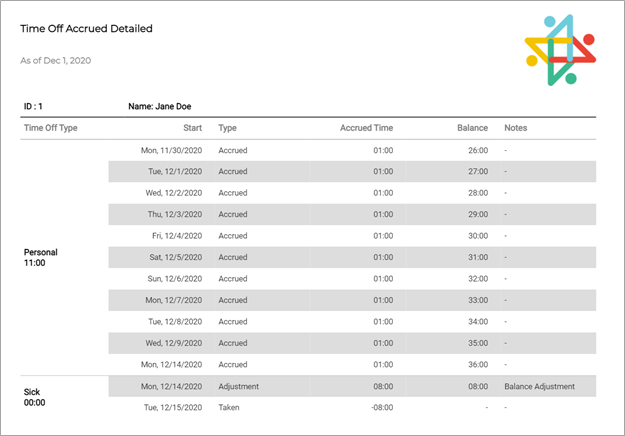Click the Tue, 12/1/2020 row date

pyautogui.click(x=175, y=171)
